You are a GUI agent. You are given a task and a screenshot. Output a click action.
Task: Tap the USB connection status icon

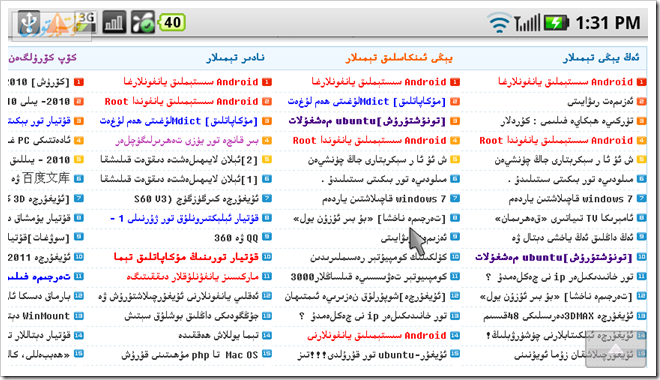click(29, 22)
